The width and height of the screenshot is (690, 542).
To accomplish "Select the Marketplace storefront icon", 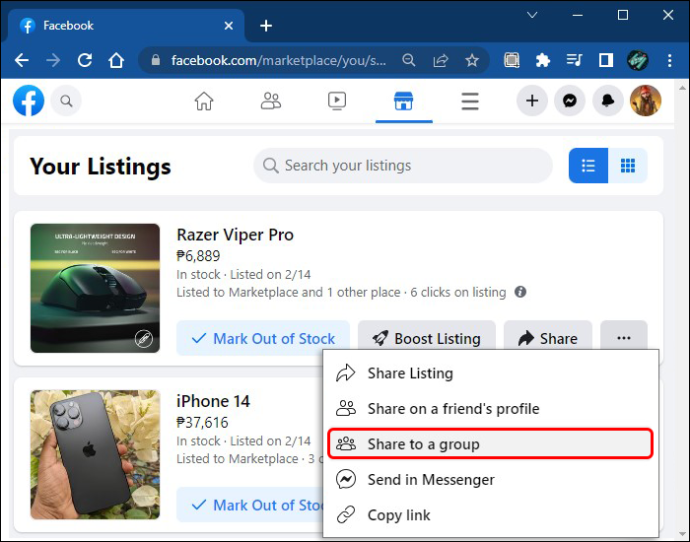I will pos(404,101).
